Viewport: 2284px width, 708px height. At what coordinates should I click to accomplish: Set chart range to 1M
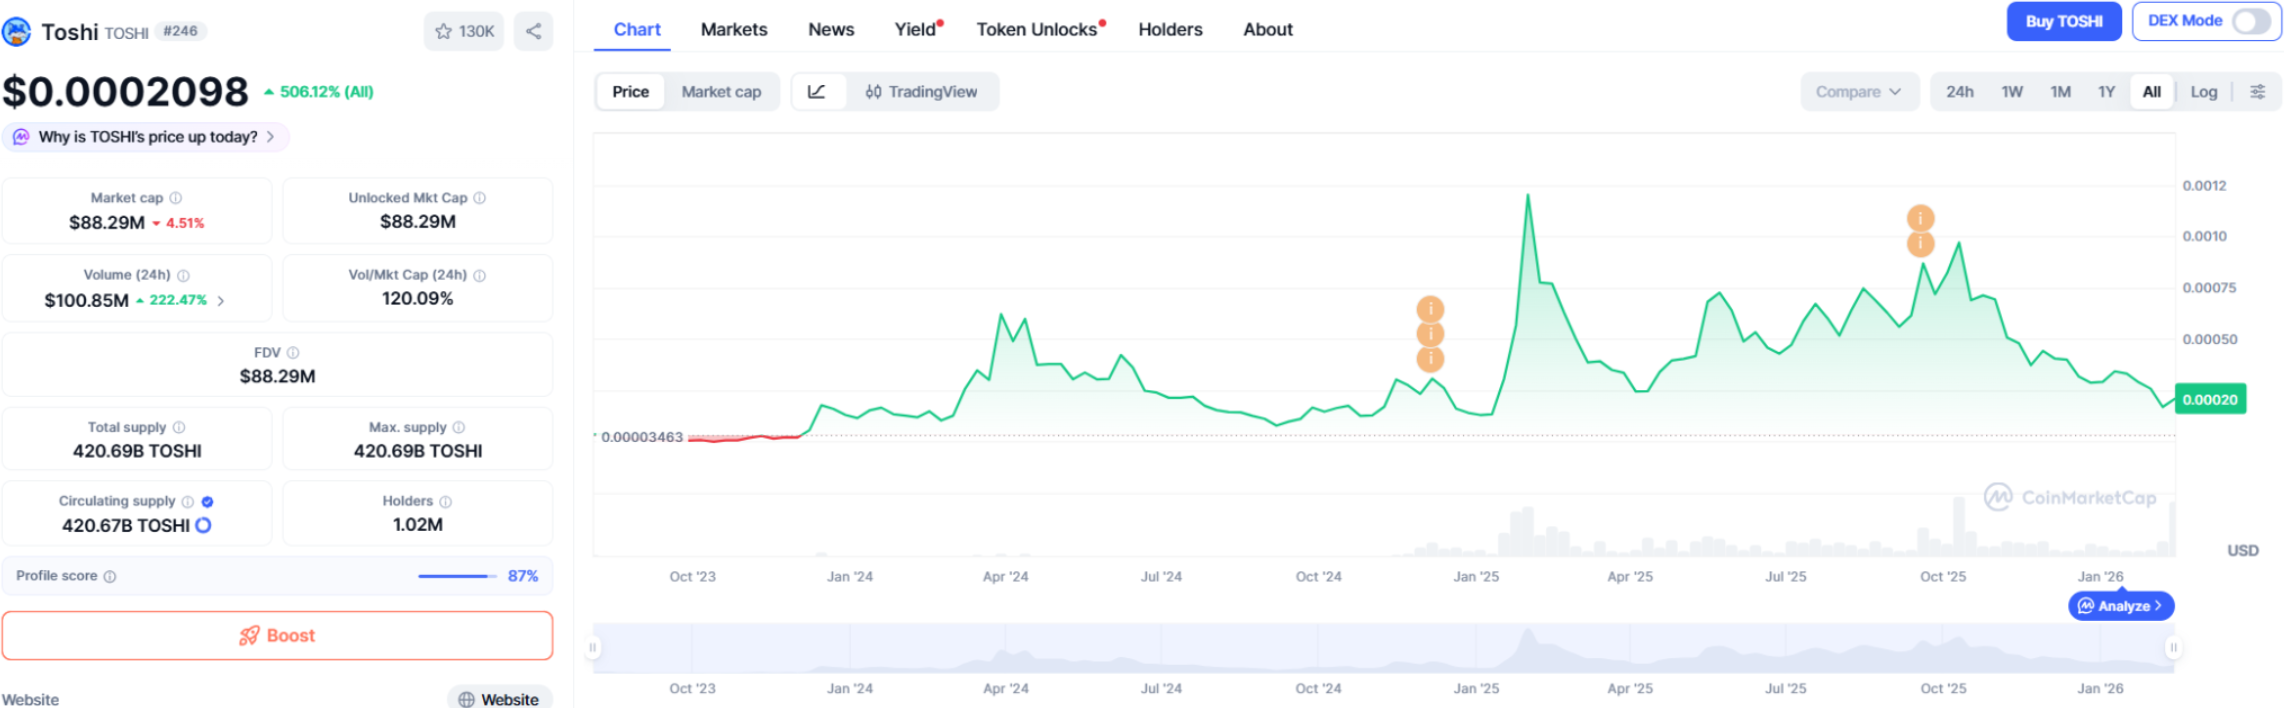(2060, 92)
